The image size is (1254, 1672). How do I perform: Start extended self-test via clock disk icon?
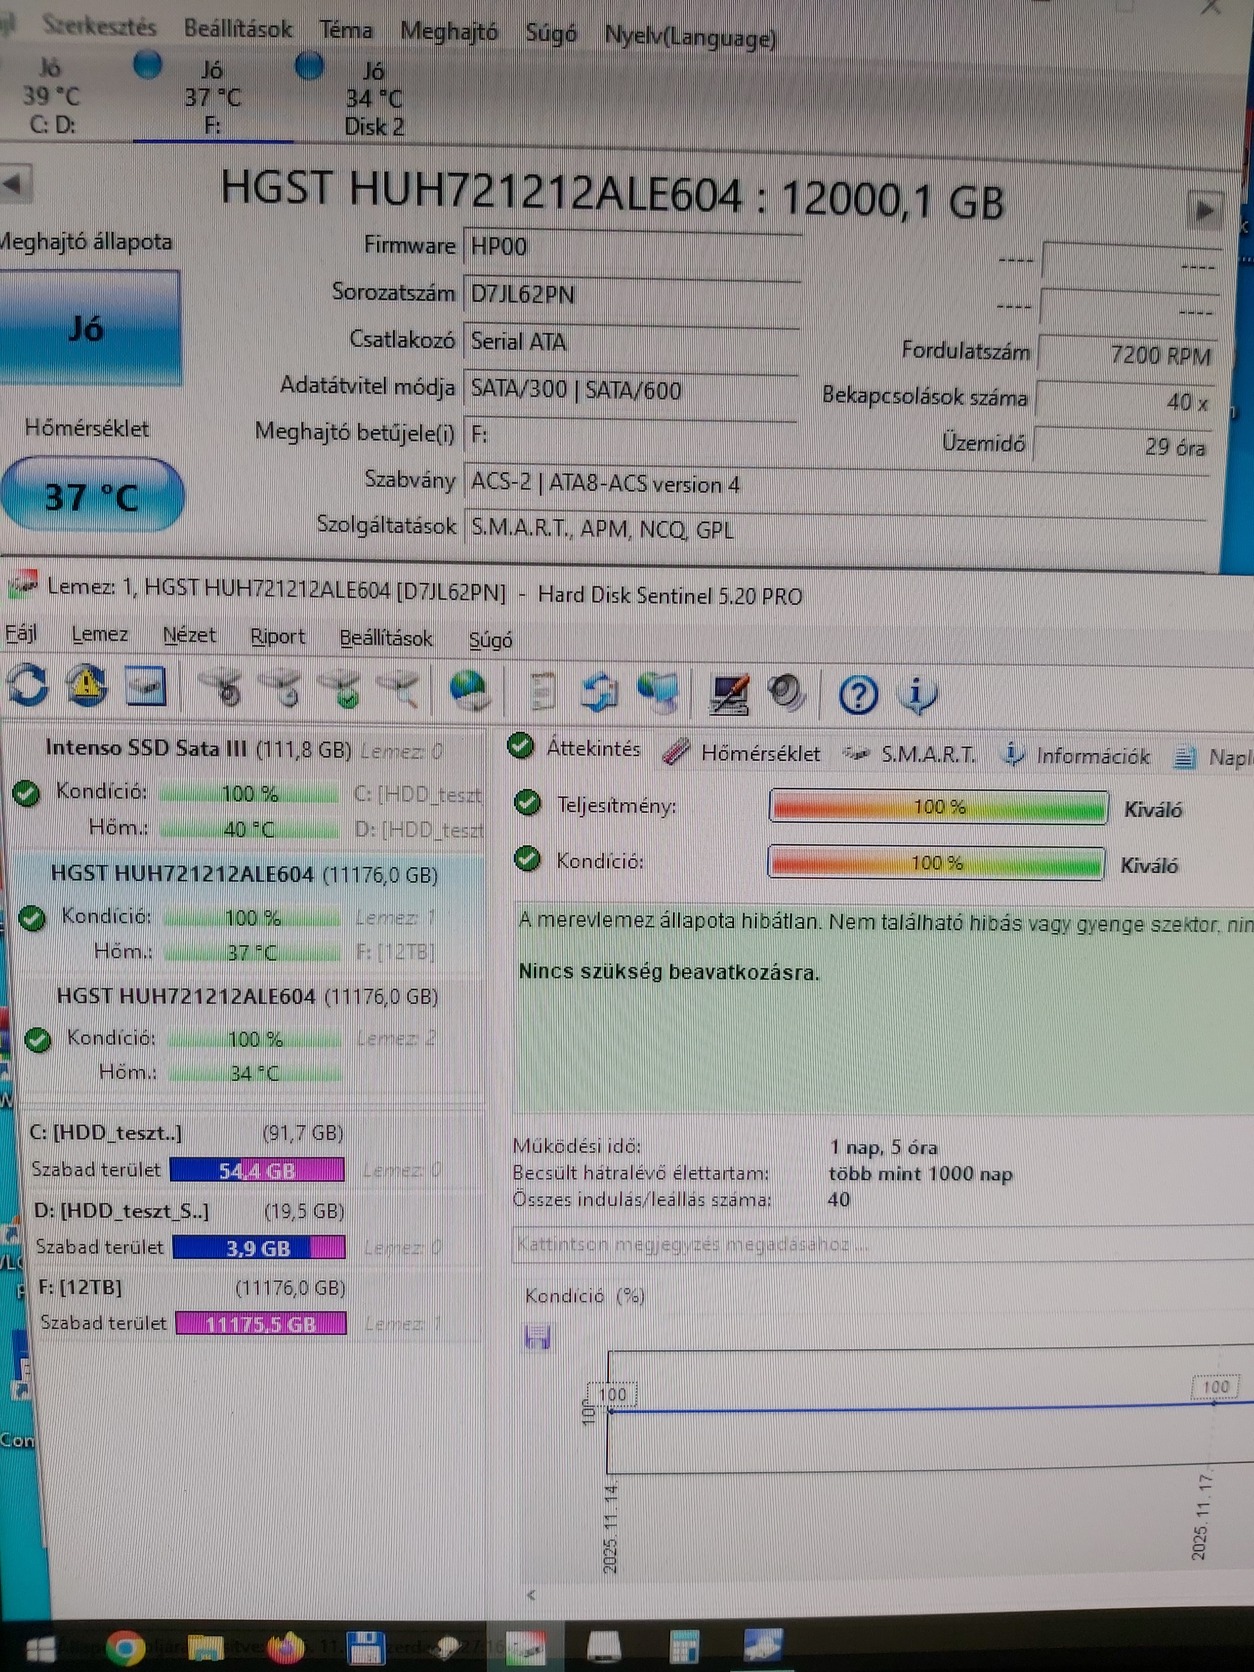[280, 688]
